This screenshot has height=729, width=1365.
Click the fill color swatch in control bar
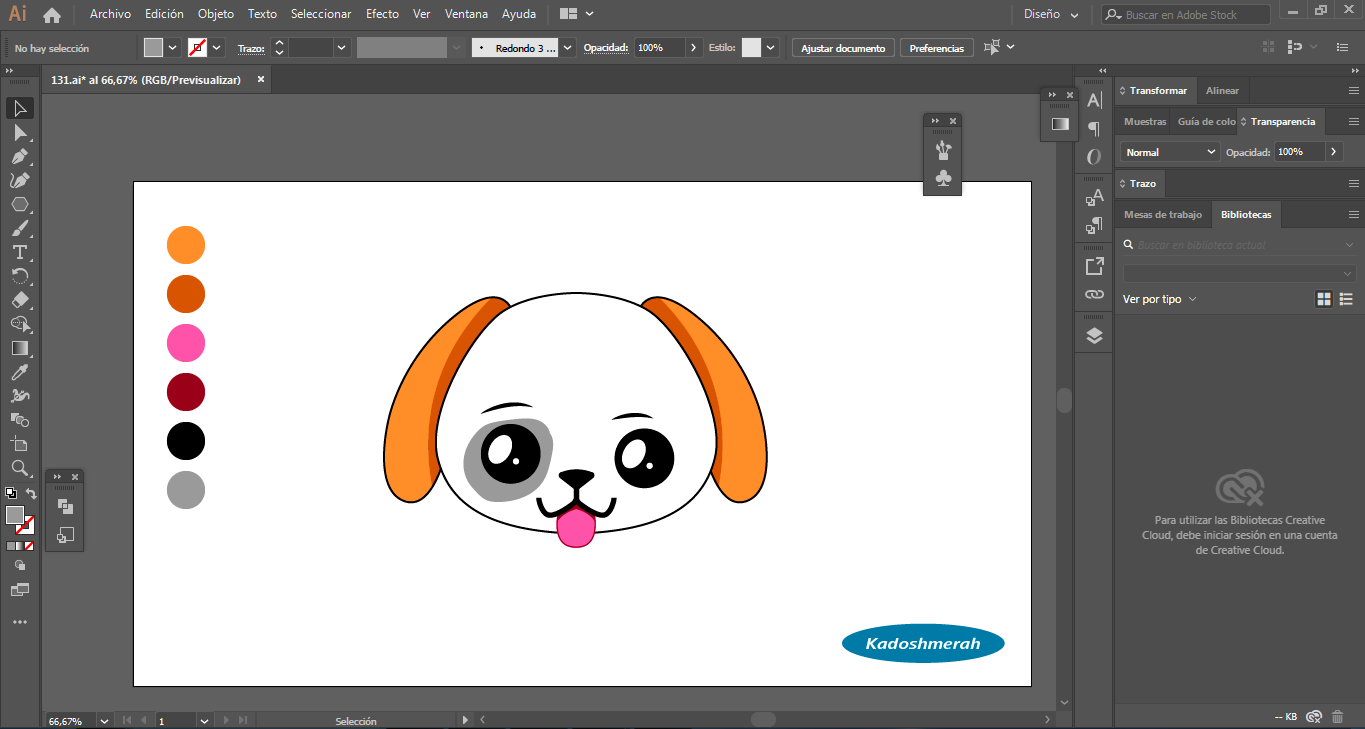coord(153,48)
